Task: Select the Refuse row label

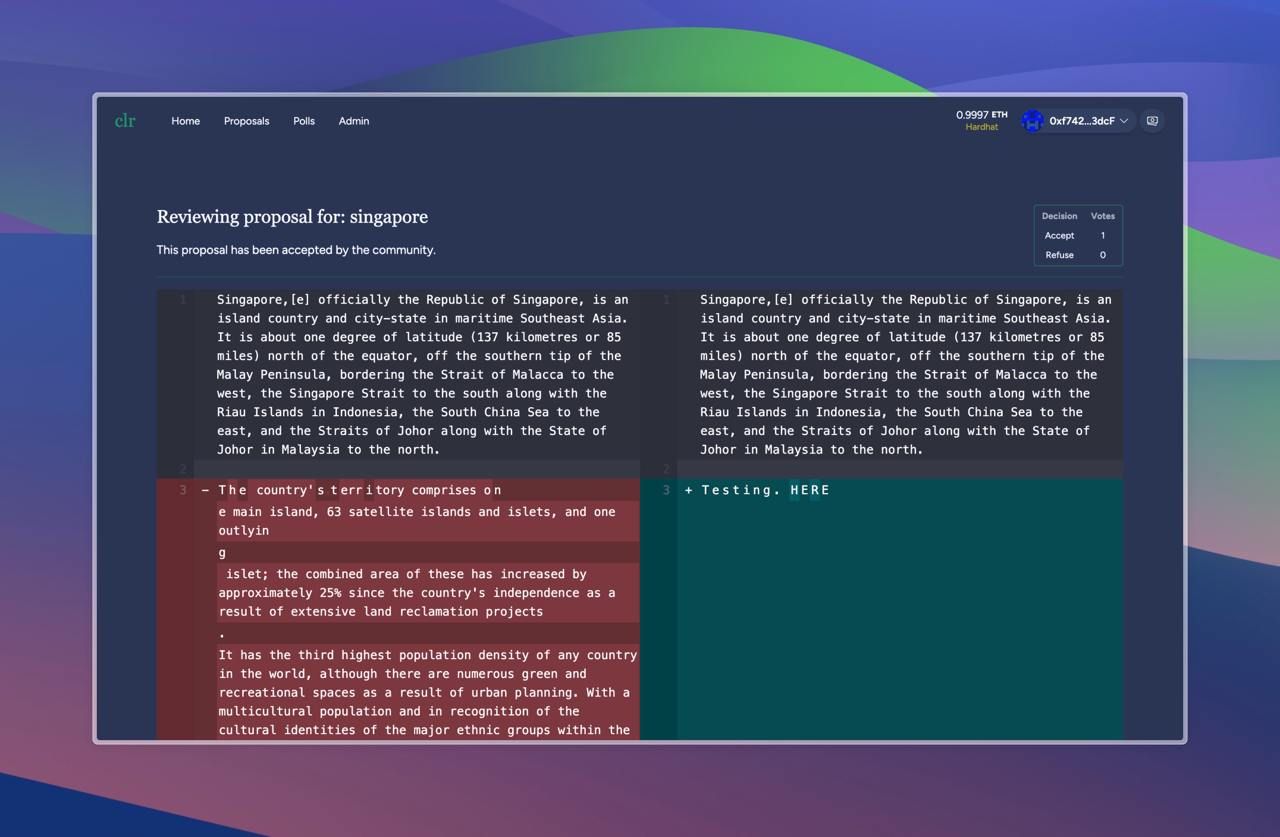Action: click(x=1059, y=255)
